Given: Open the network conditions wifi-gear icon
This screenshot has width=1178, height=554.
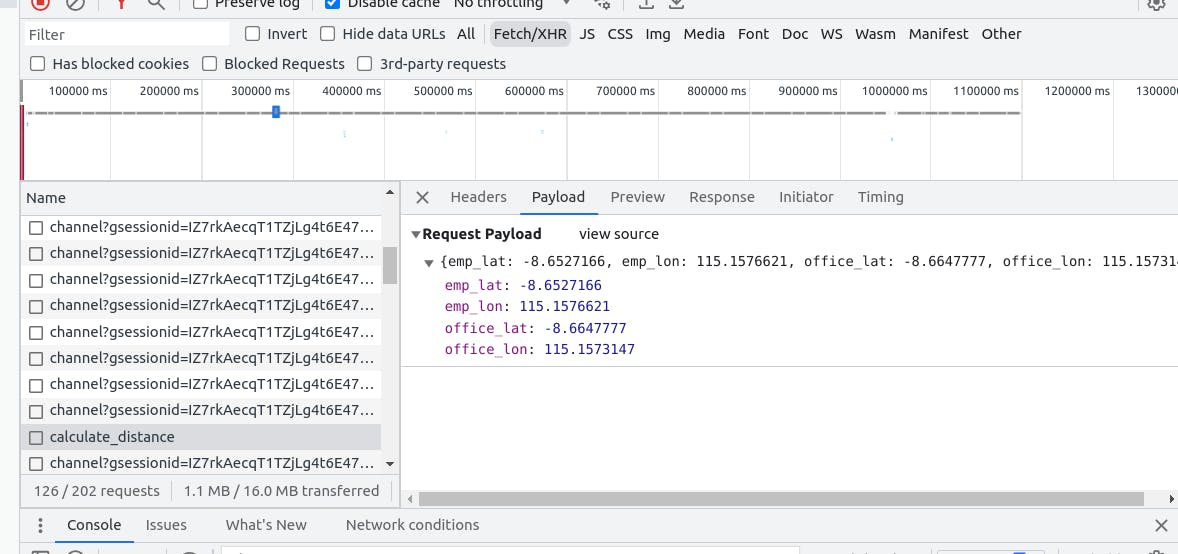Looking at the screenshot, I should 602,4.
